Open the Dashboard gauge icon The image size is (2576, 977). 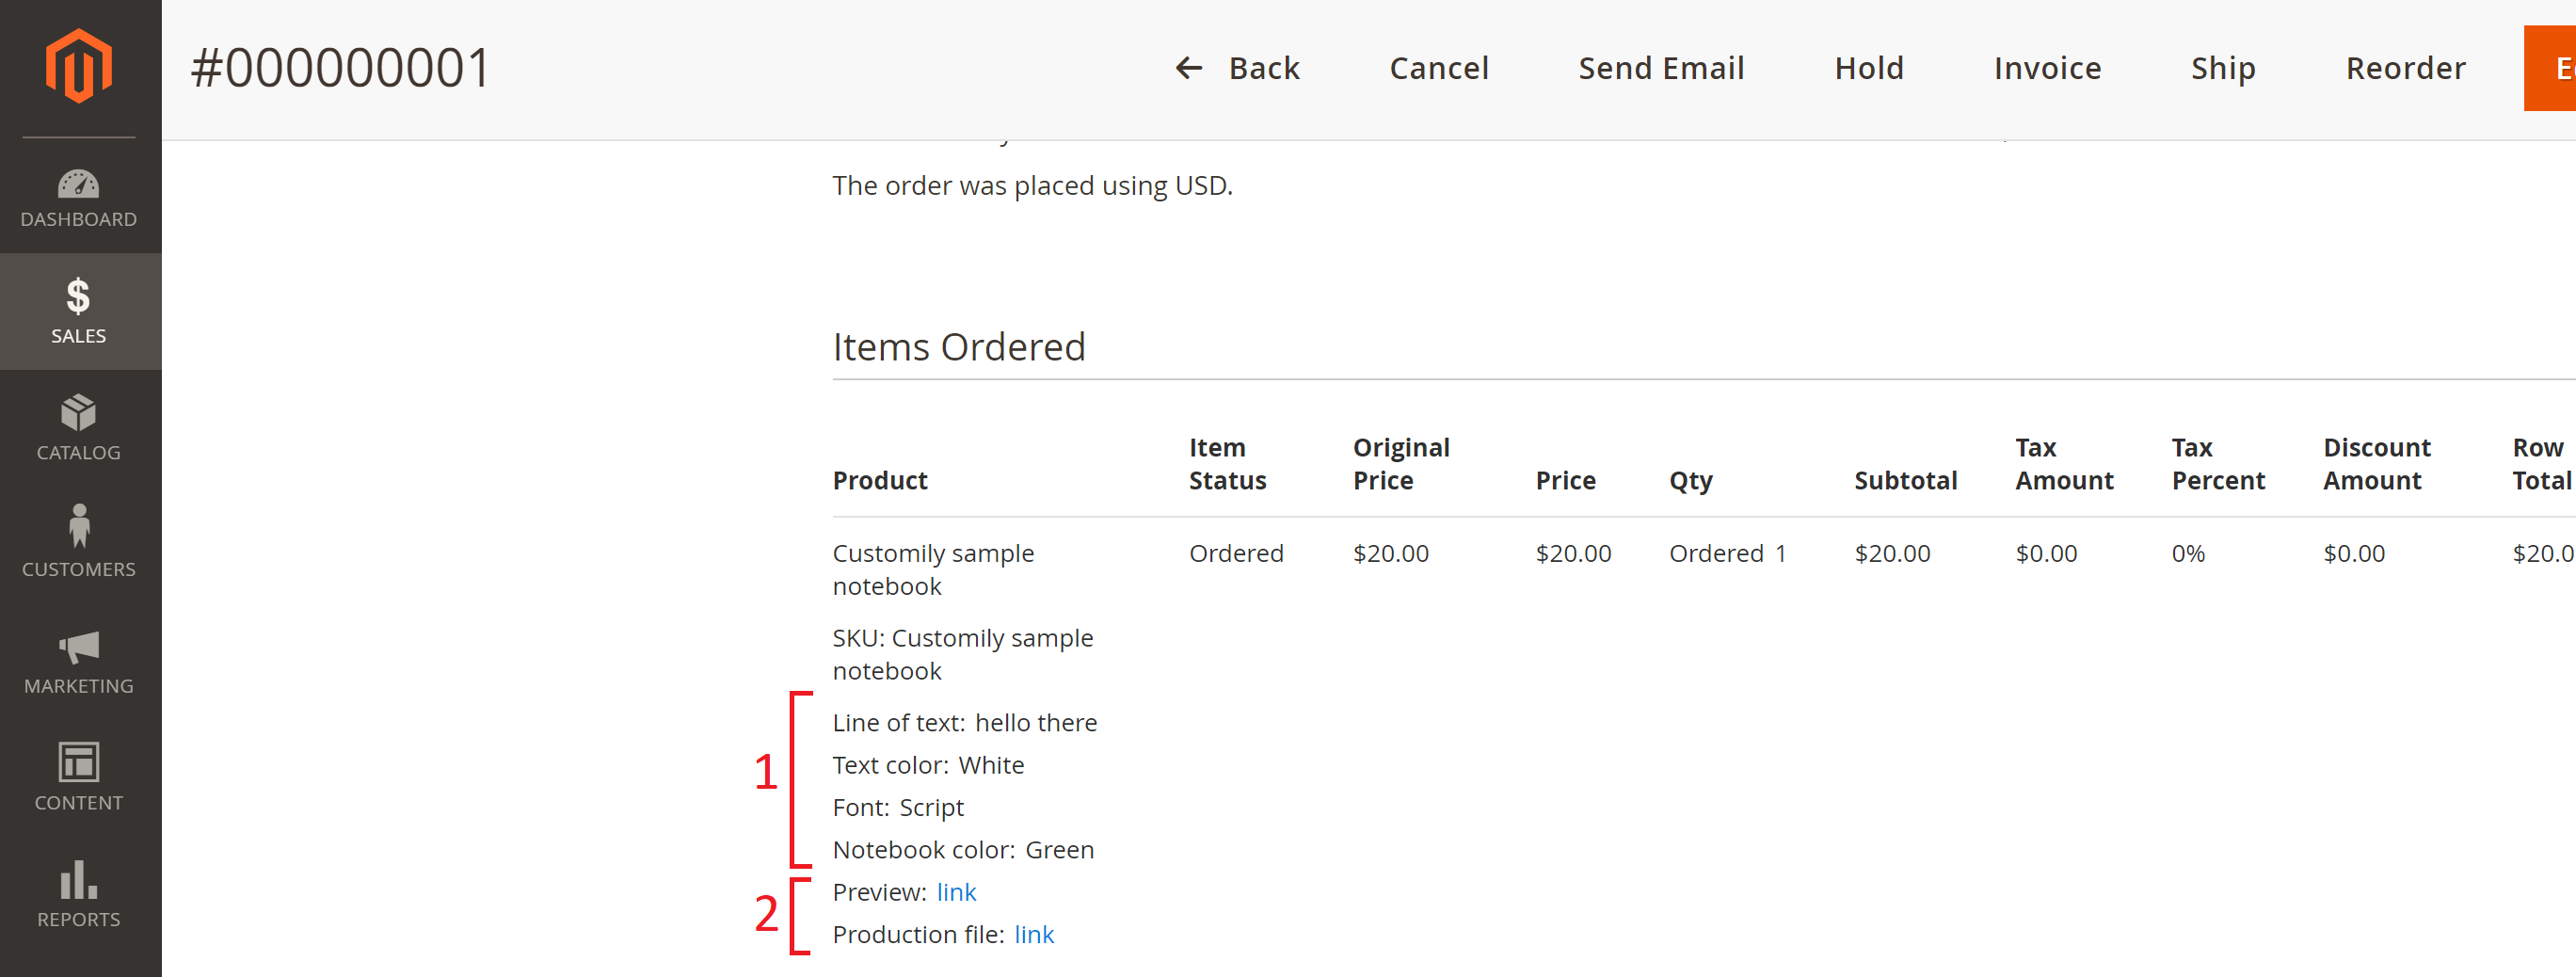(78, 185)
